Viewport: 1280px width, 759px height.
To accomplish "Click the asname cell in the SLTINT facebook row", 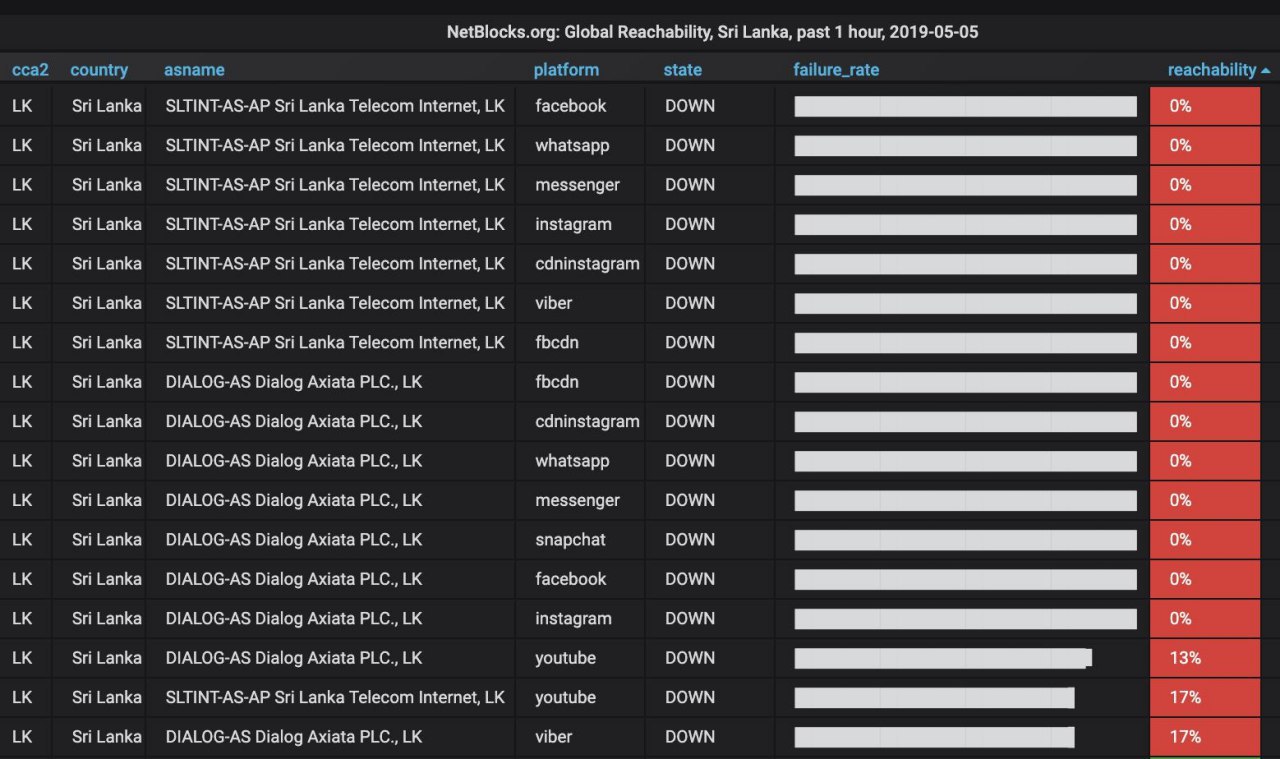I will [335, 106].
